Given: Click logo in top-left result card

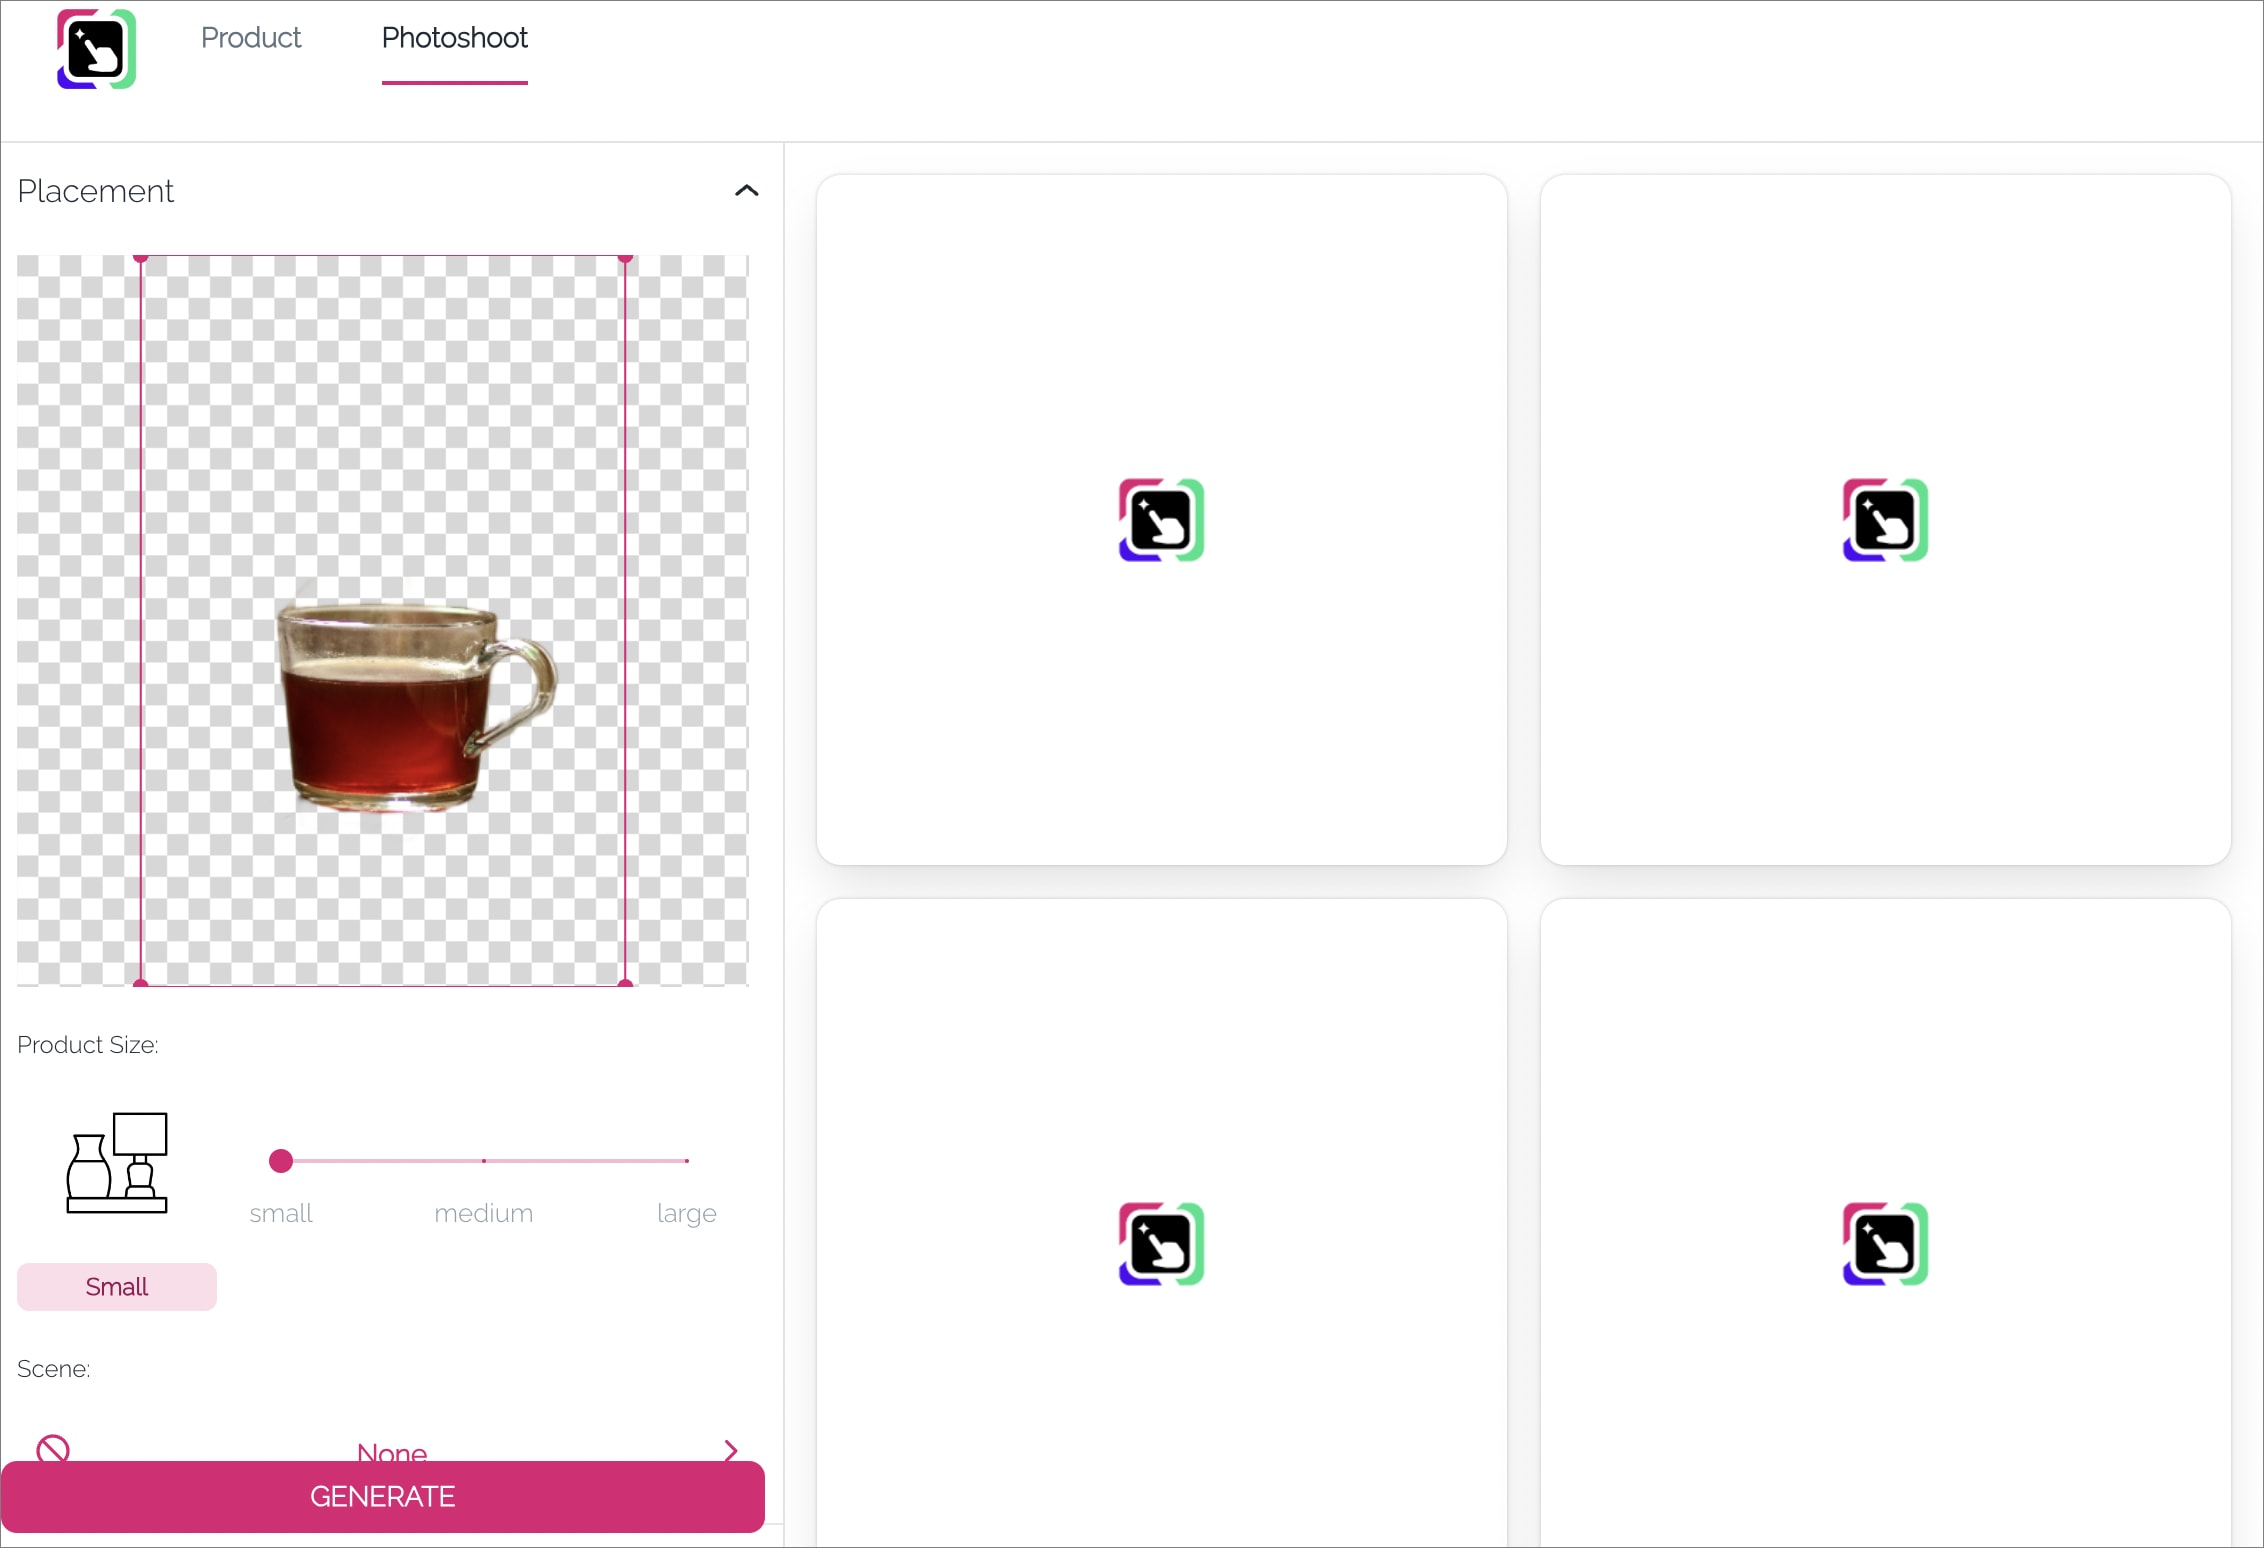Looking at the screenshot, I should coord(1161,520).
